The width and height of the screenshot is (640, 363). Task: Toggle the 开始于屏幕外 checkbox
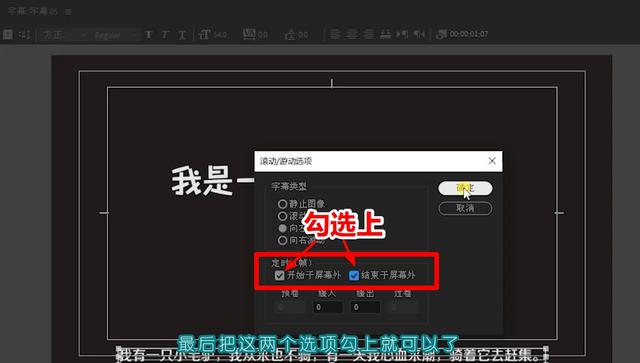coord(280,275)
